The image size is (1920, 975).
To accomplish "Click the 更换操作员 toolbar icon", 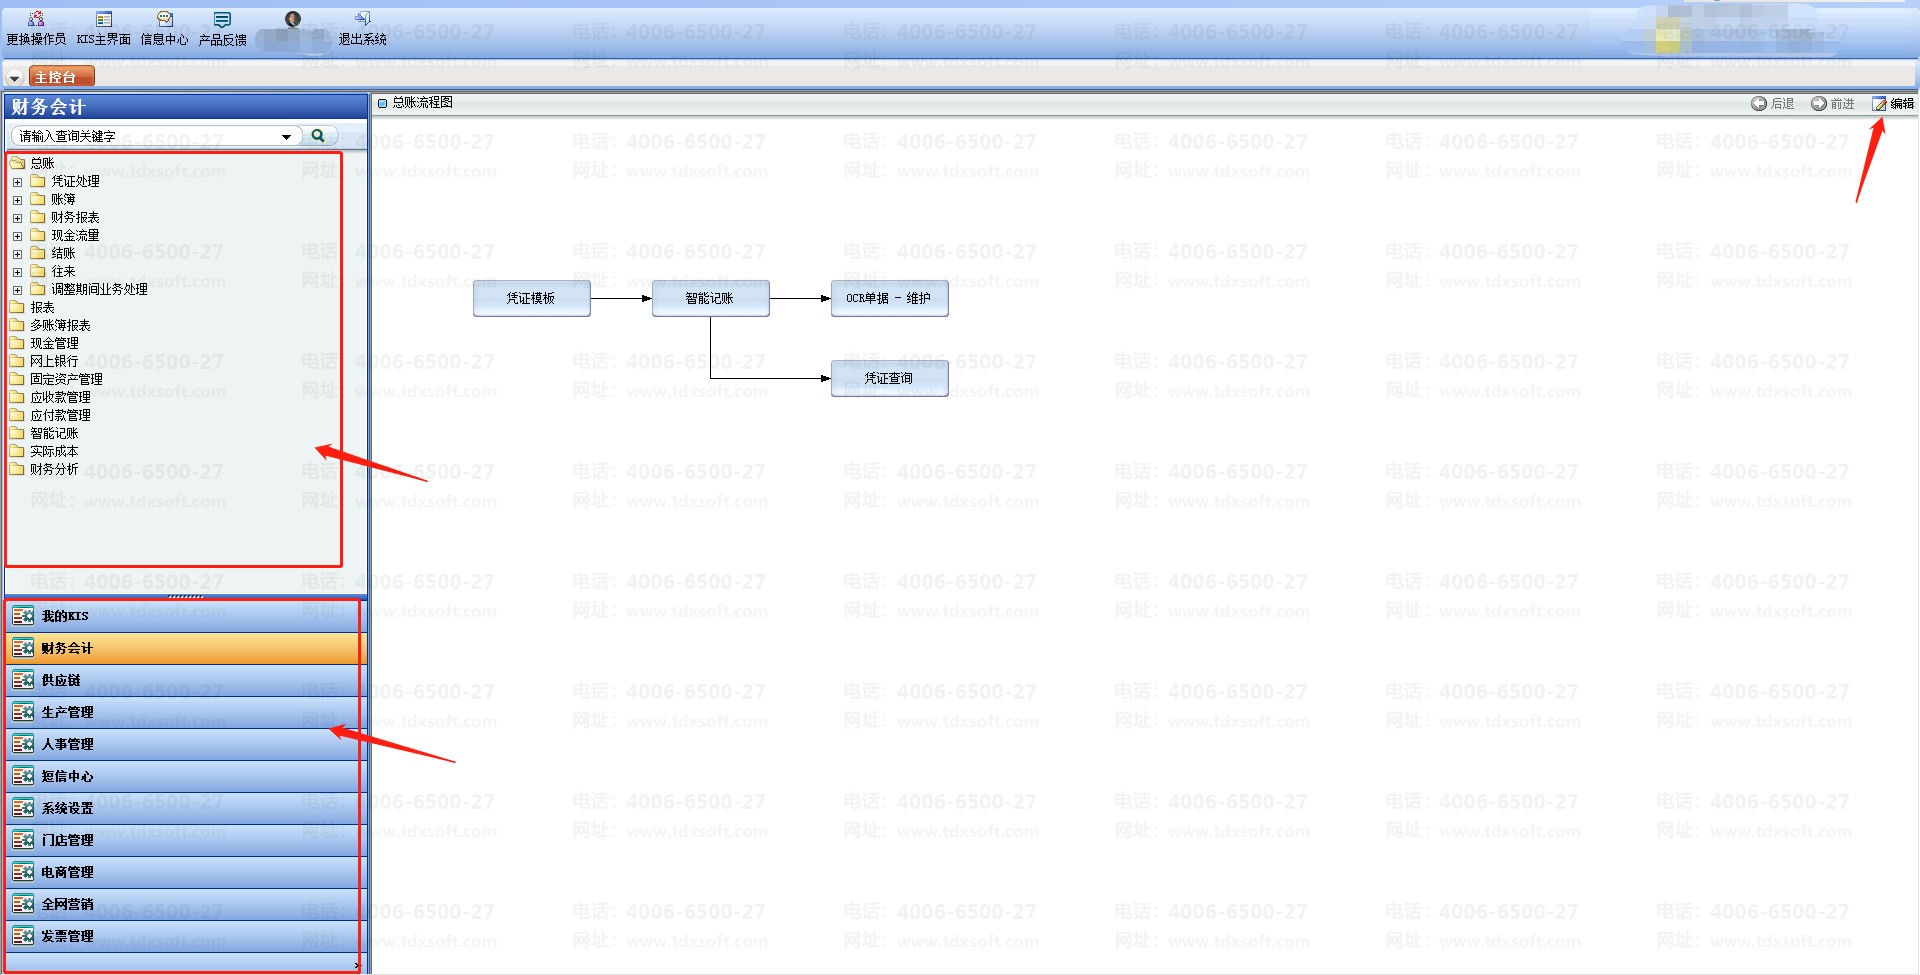I will [36, 19].
